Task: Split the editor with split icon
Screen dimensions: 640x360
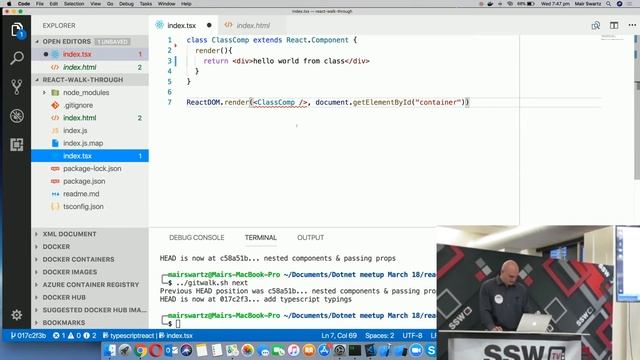Action: pos(614,25)
